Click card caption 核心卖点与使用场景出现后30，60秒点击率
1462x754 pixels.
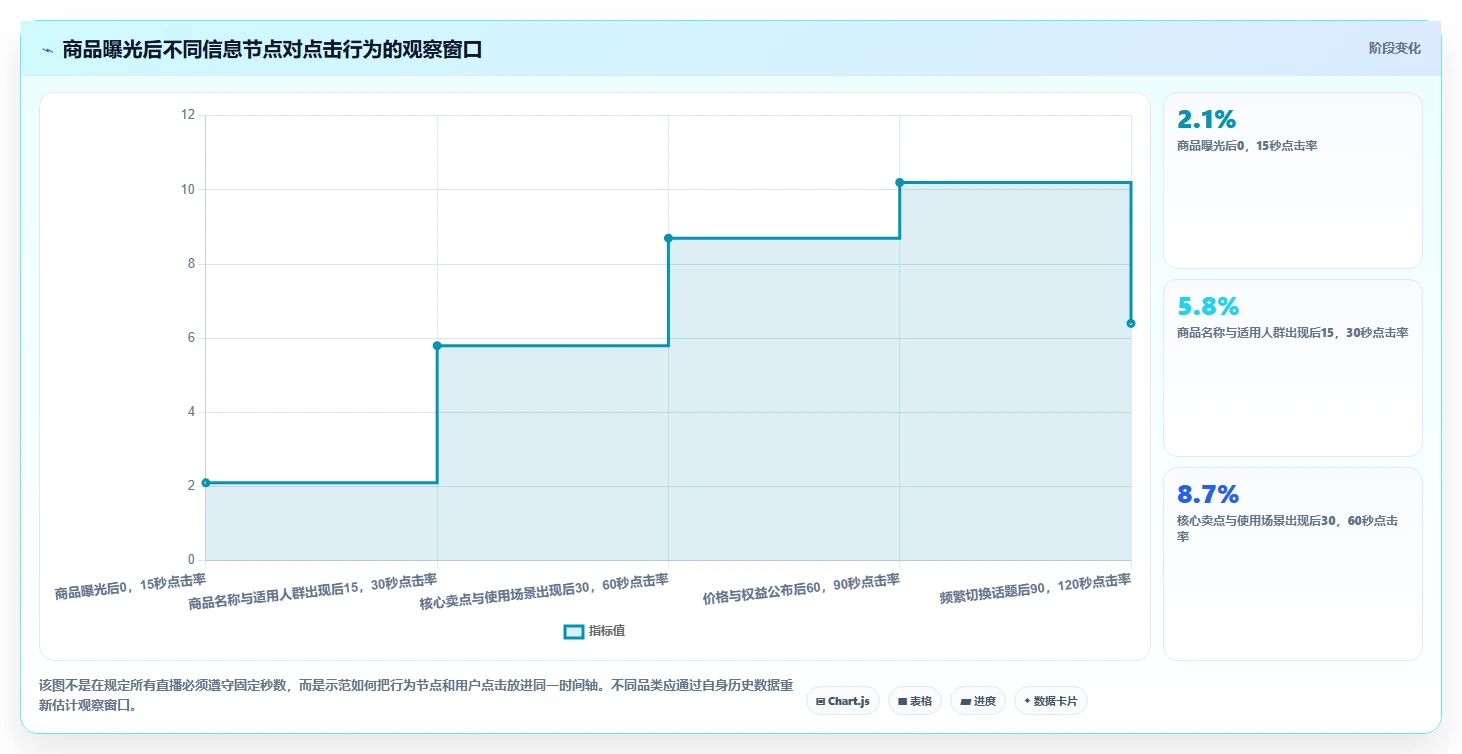(1287, 528)
